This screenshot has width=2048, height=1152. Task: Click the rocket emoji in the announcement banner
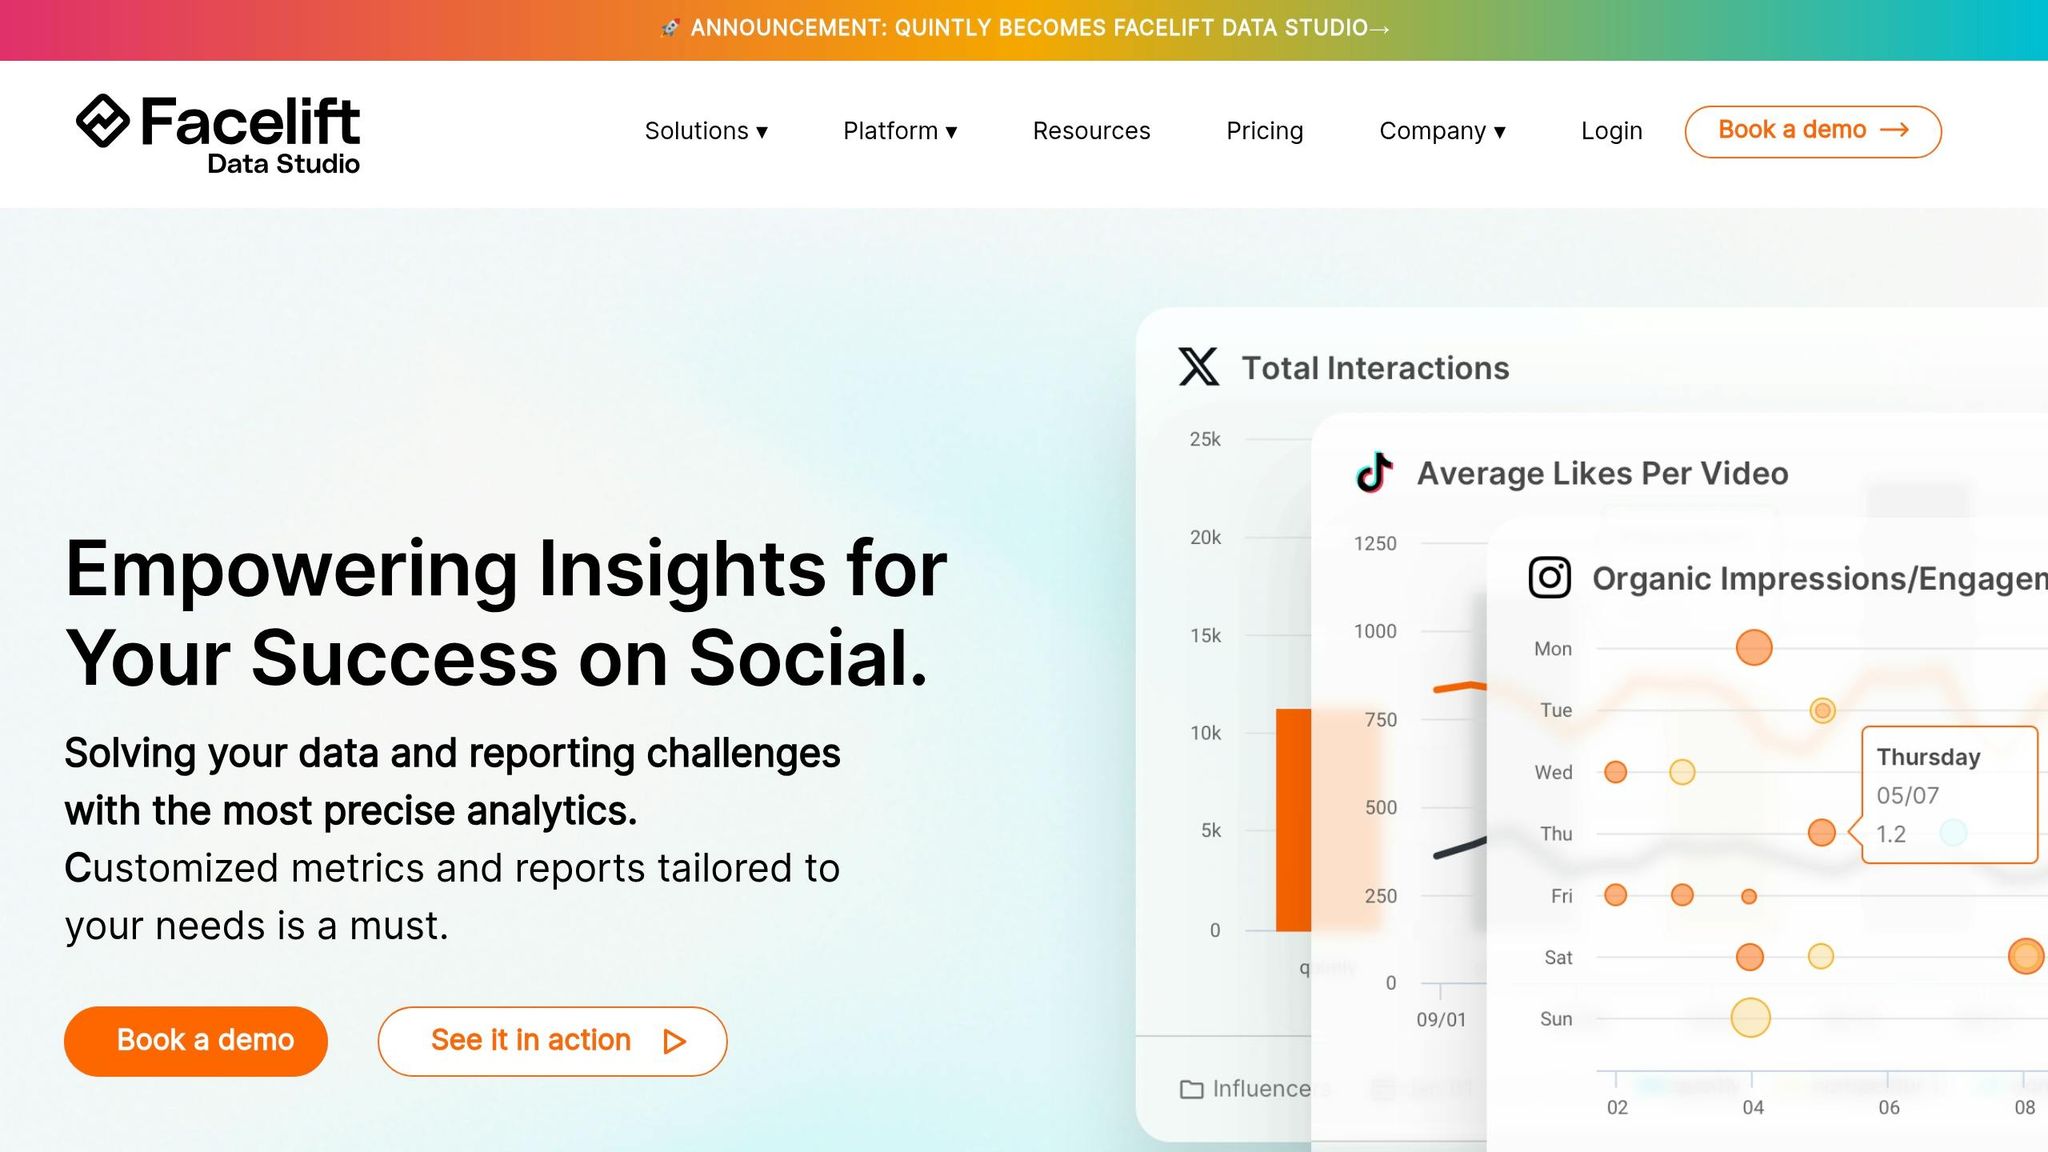[668, 27]
